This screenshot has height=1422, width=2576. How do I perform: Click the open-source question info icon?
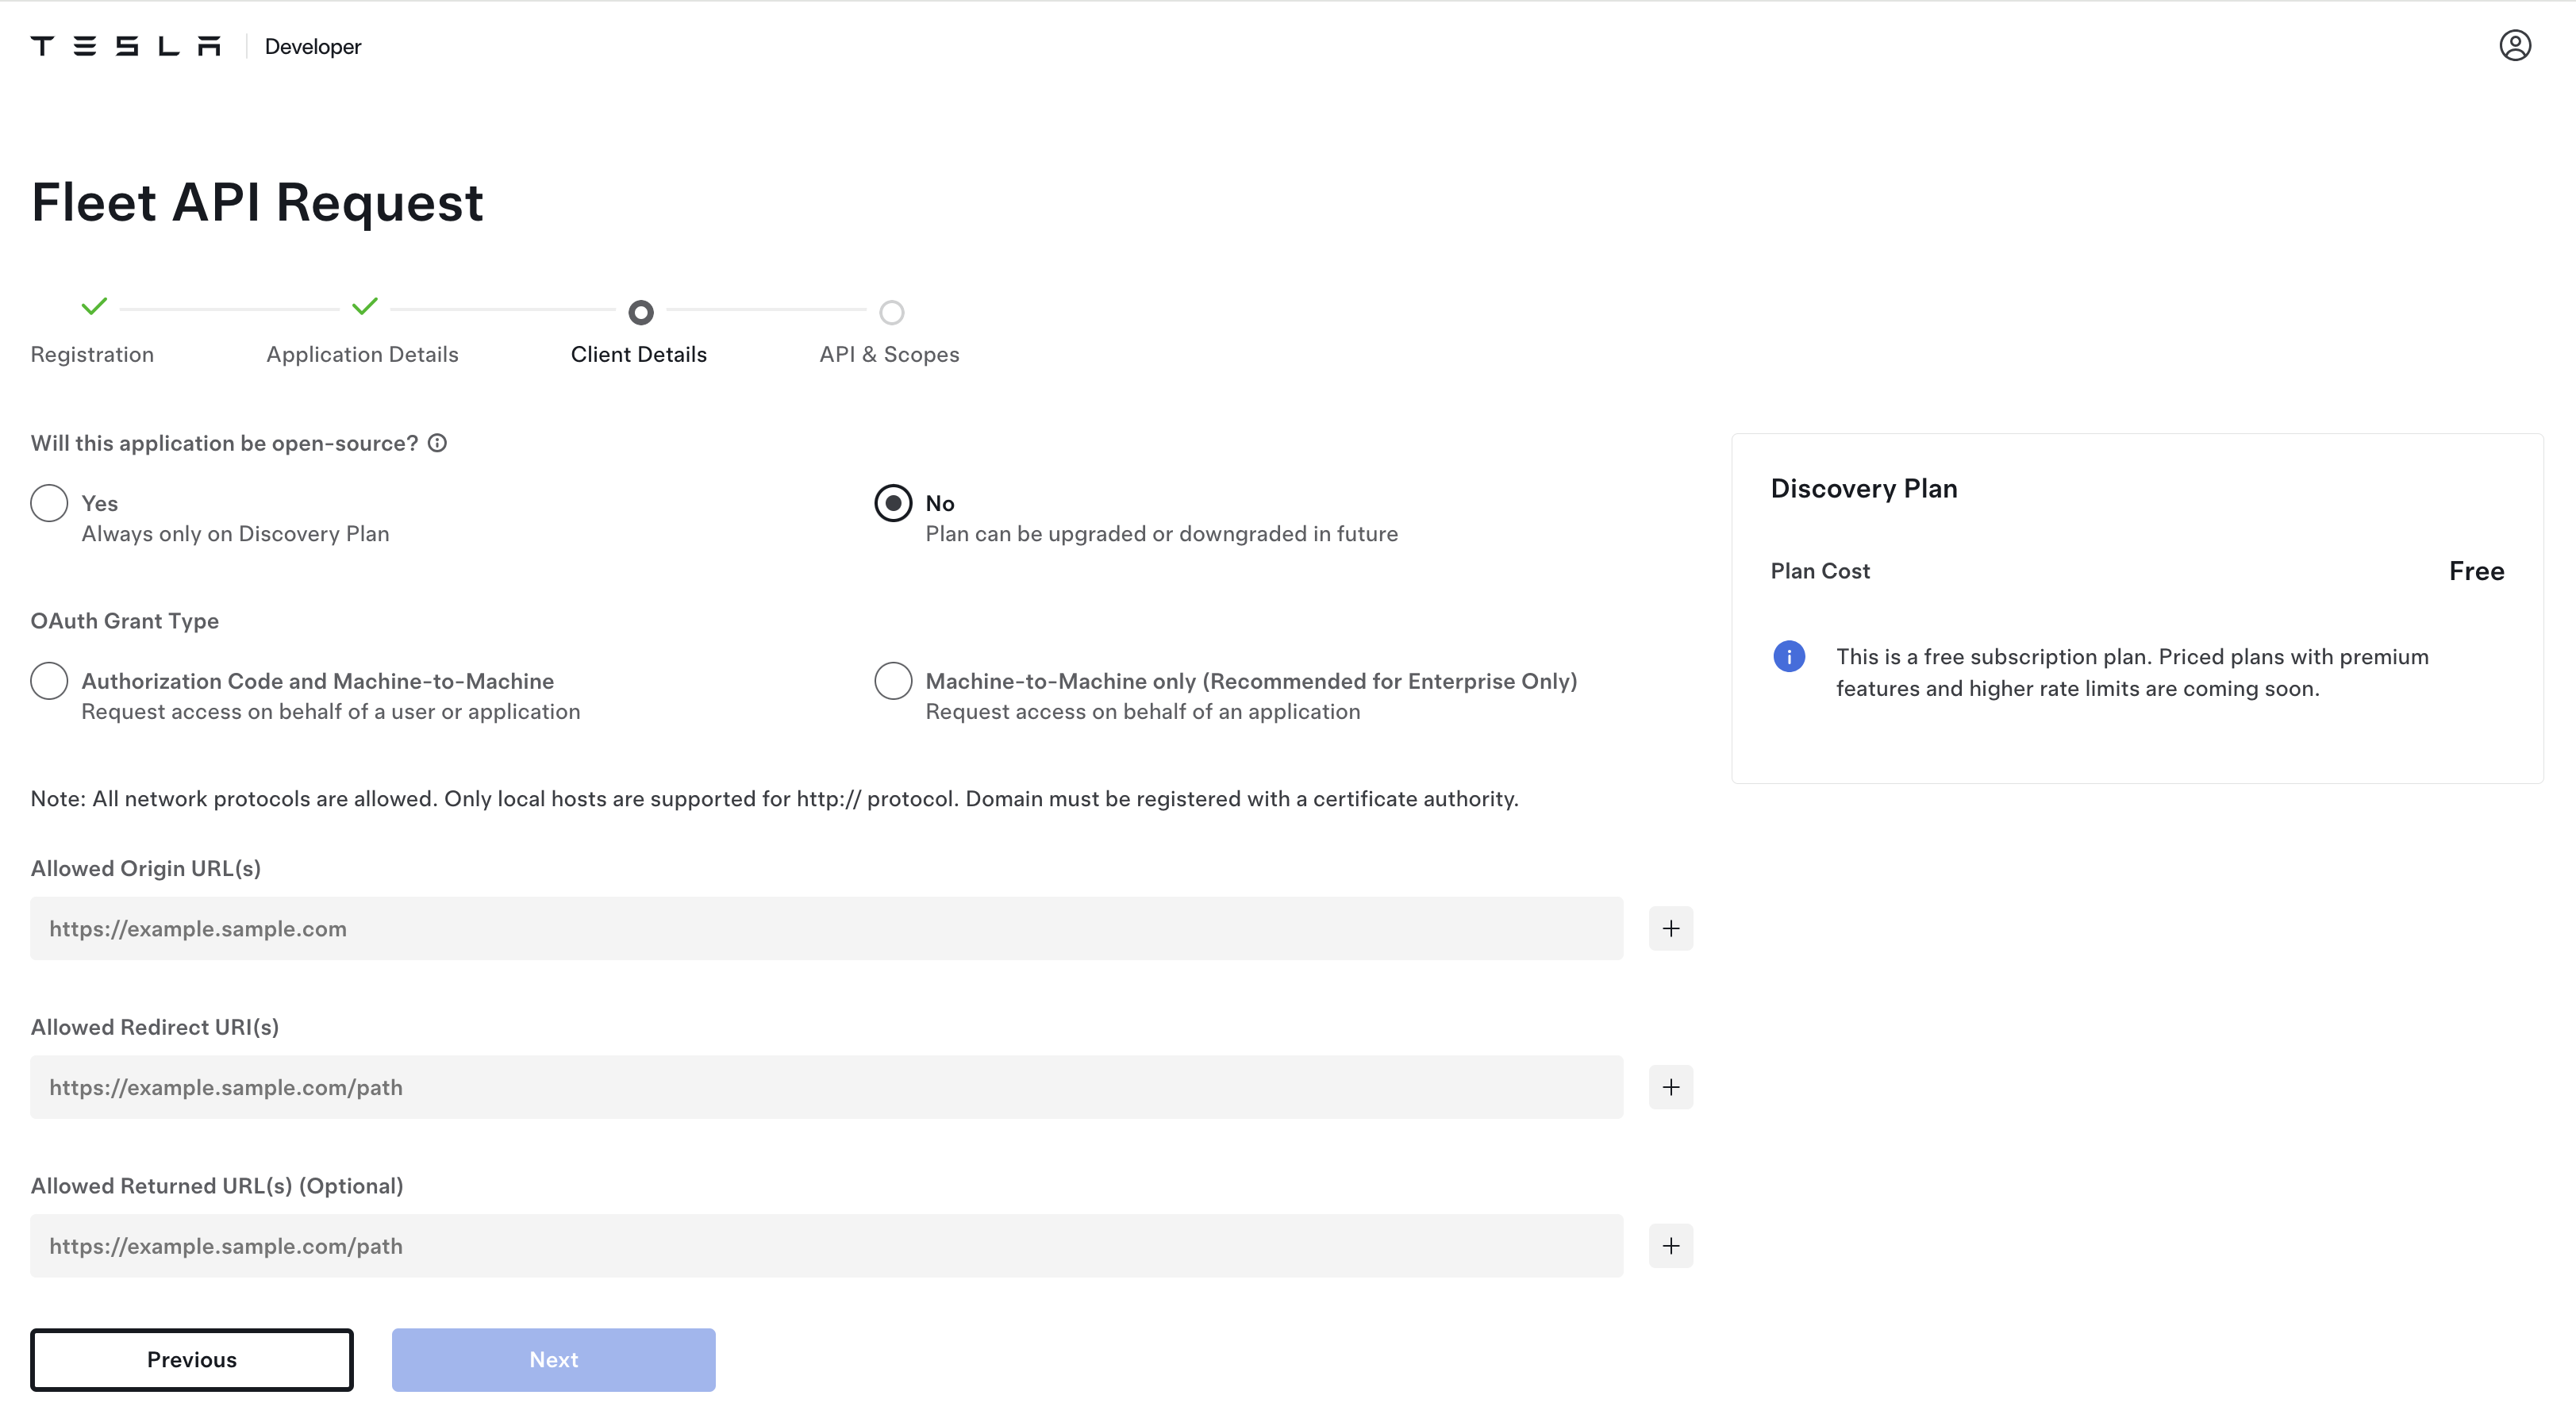coord(437,443)
